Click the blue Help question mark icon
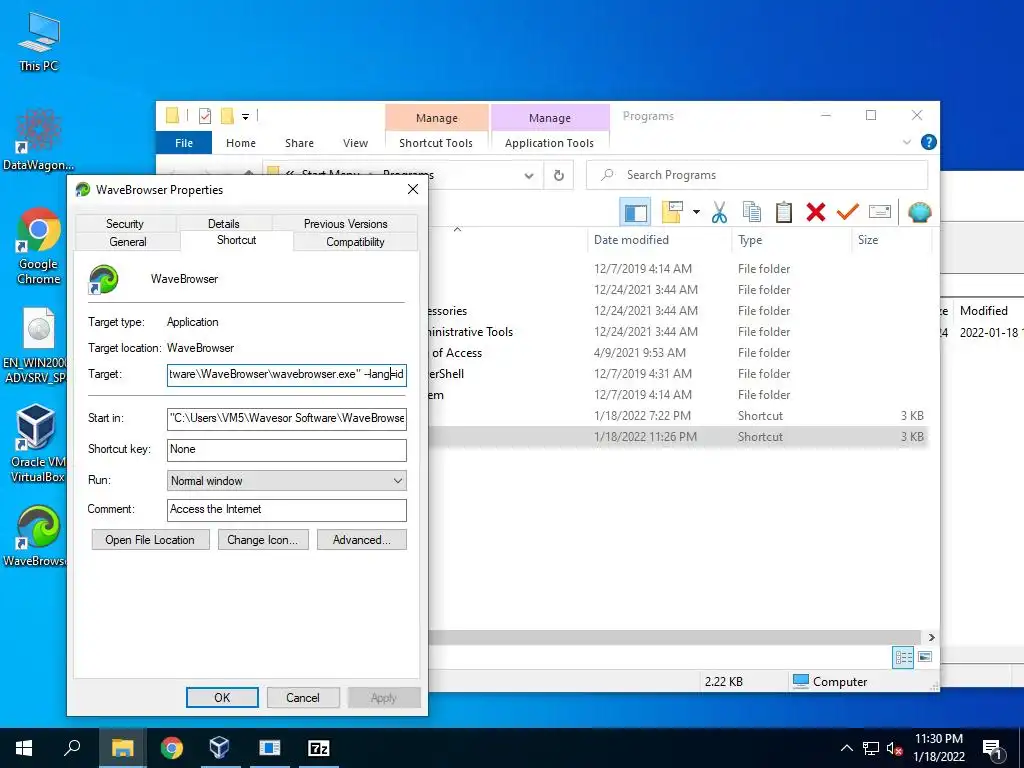The height and width of the screenshot is (768, 1024). [928, 142]
